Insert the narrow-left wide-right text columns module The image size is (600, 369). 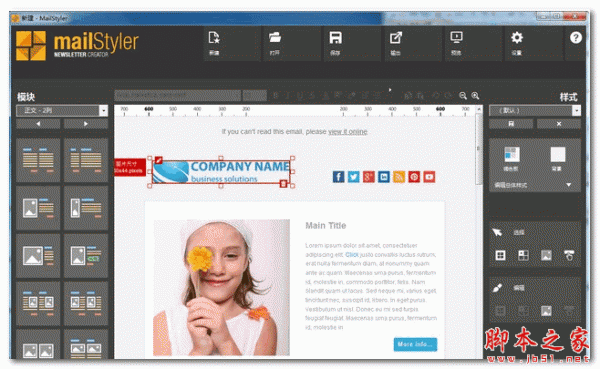coord(86,160)
